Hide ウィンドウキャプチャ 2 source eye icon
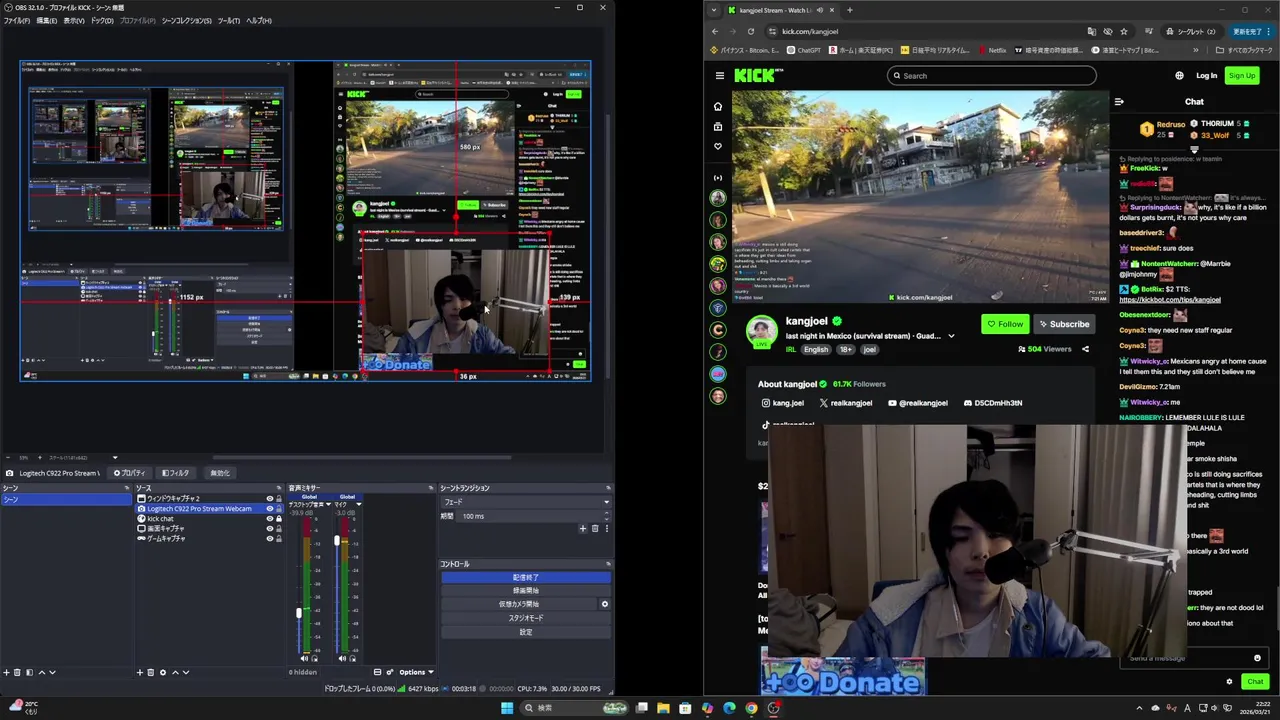The image size is (1280, 720). [269, 498]
